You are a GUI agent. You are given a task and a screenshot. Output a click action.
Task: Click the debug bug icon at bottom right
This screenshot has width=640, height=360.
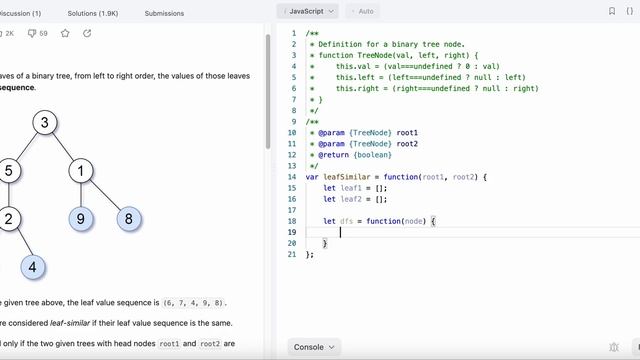click(x=613, y=347)
